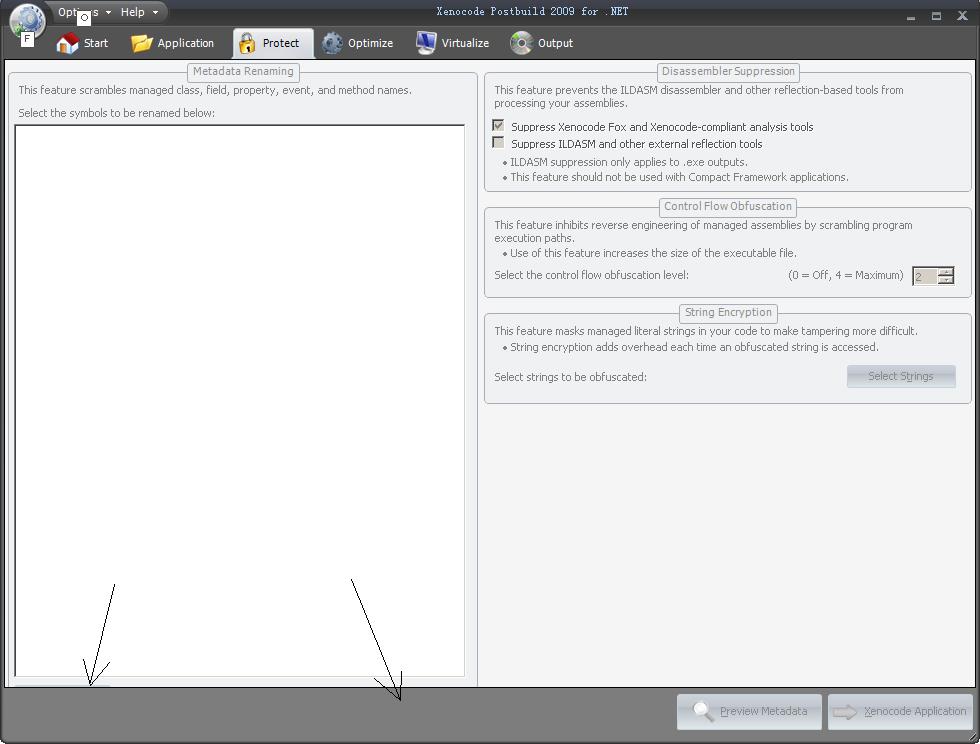Open the Options dropdown menu
This screenshot has width=980, height=744.
coord(84,12)
